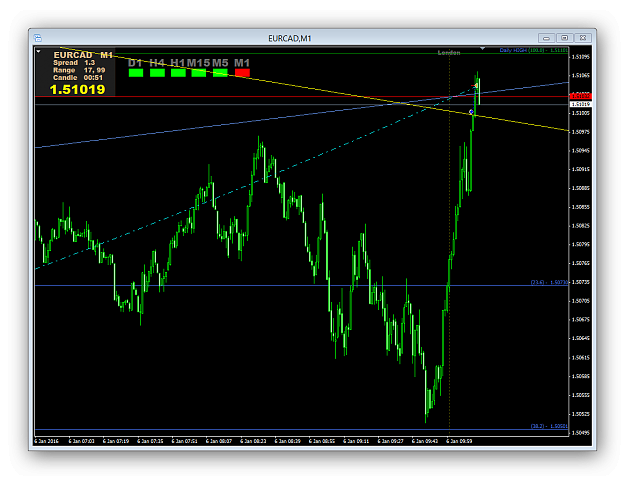Click the 6 Jan 09:59 time label
Image resolution: width=625 pixels, height=479 pixels.
point(459,441)
